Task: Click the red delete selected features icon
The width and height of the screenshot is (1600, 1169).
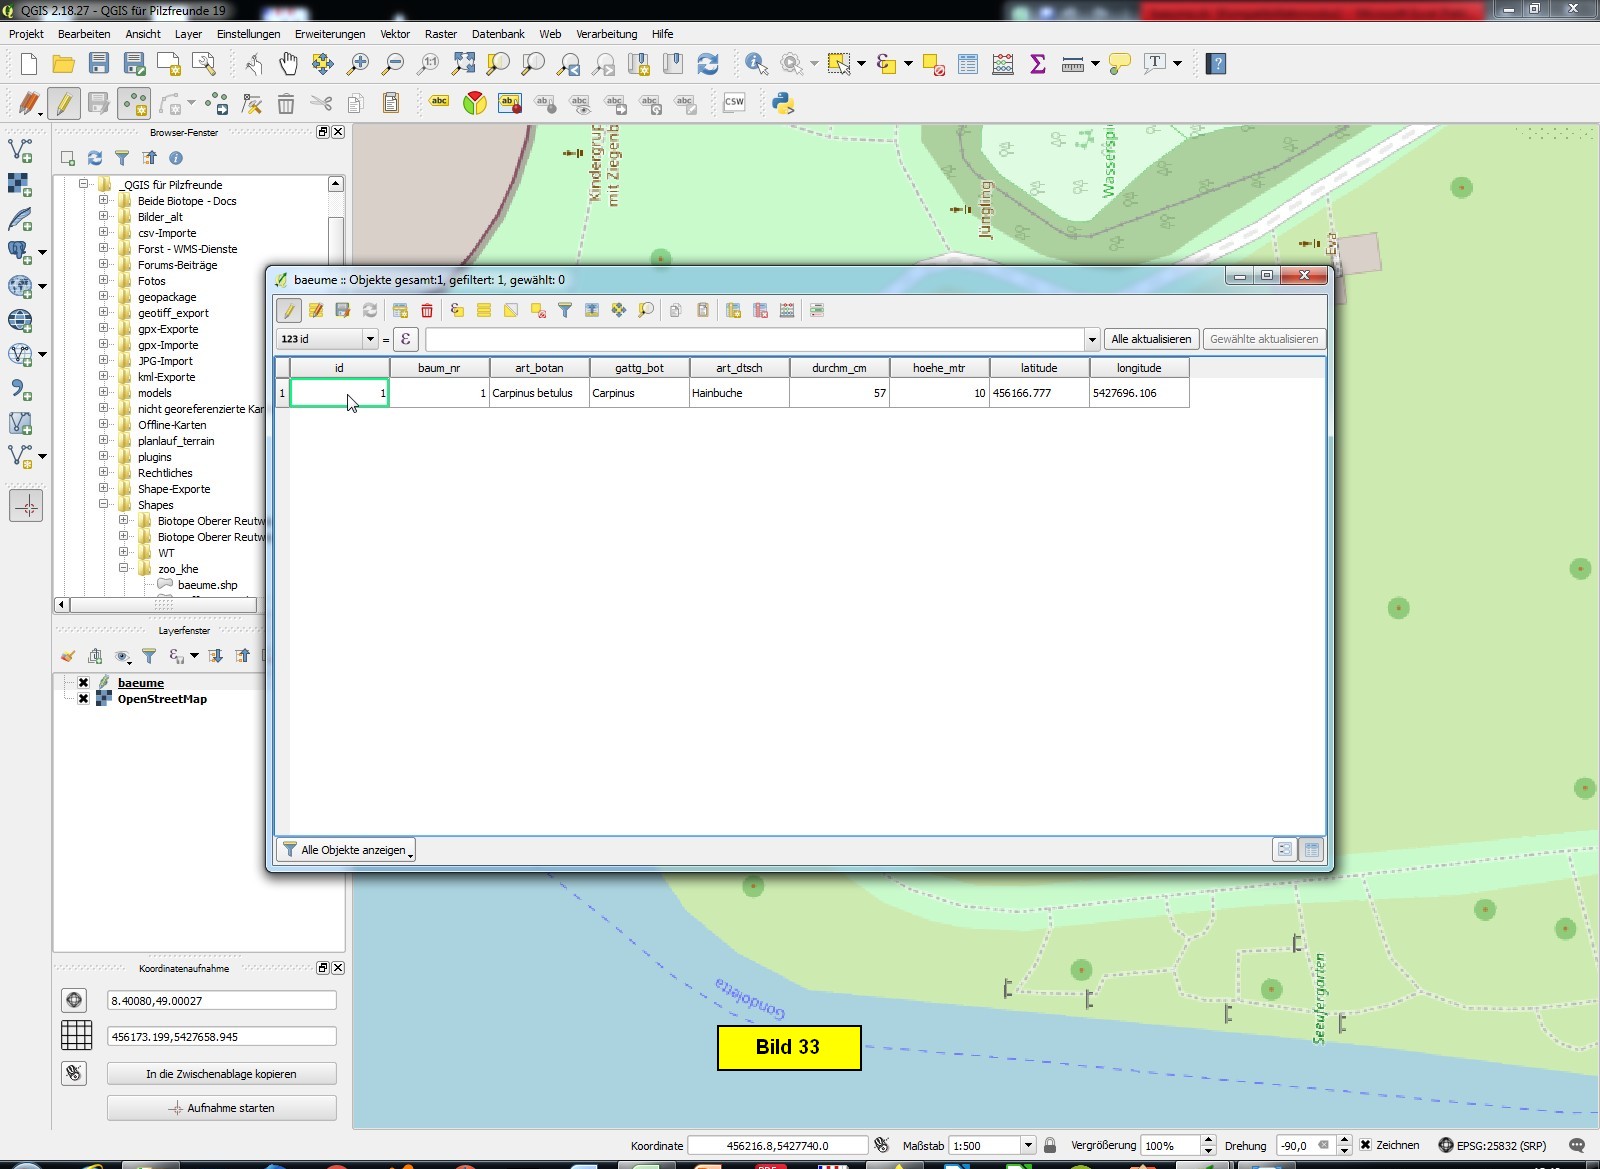Action: pos(427,311)
